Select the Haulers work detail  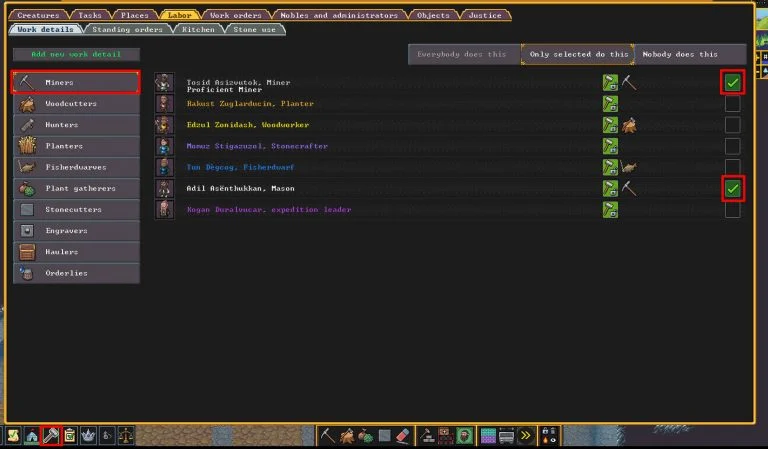tap(76, 252)
